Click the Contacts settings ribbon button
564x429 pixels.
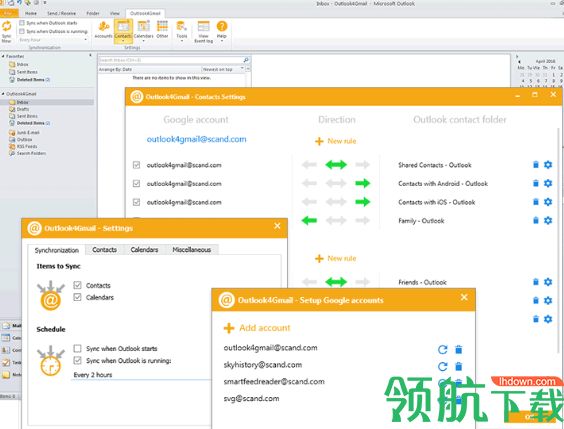(x=123, y=31)
